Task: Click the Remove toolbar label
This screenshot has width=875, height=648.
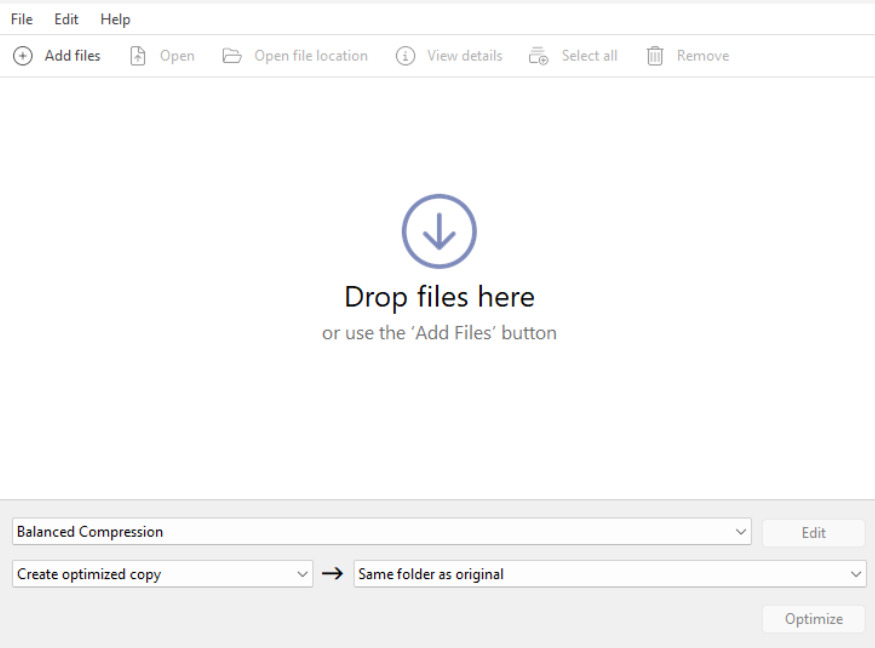Action: click(x=703, y=56)
